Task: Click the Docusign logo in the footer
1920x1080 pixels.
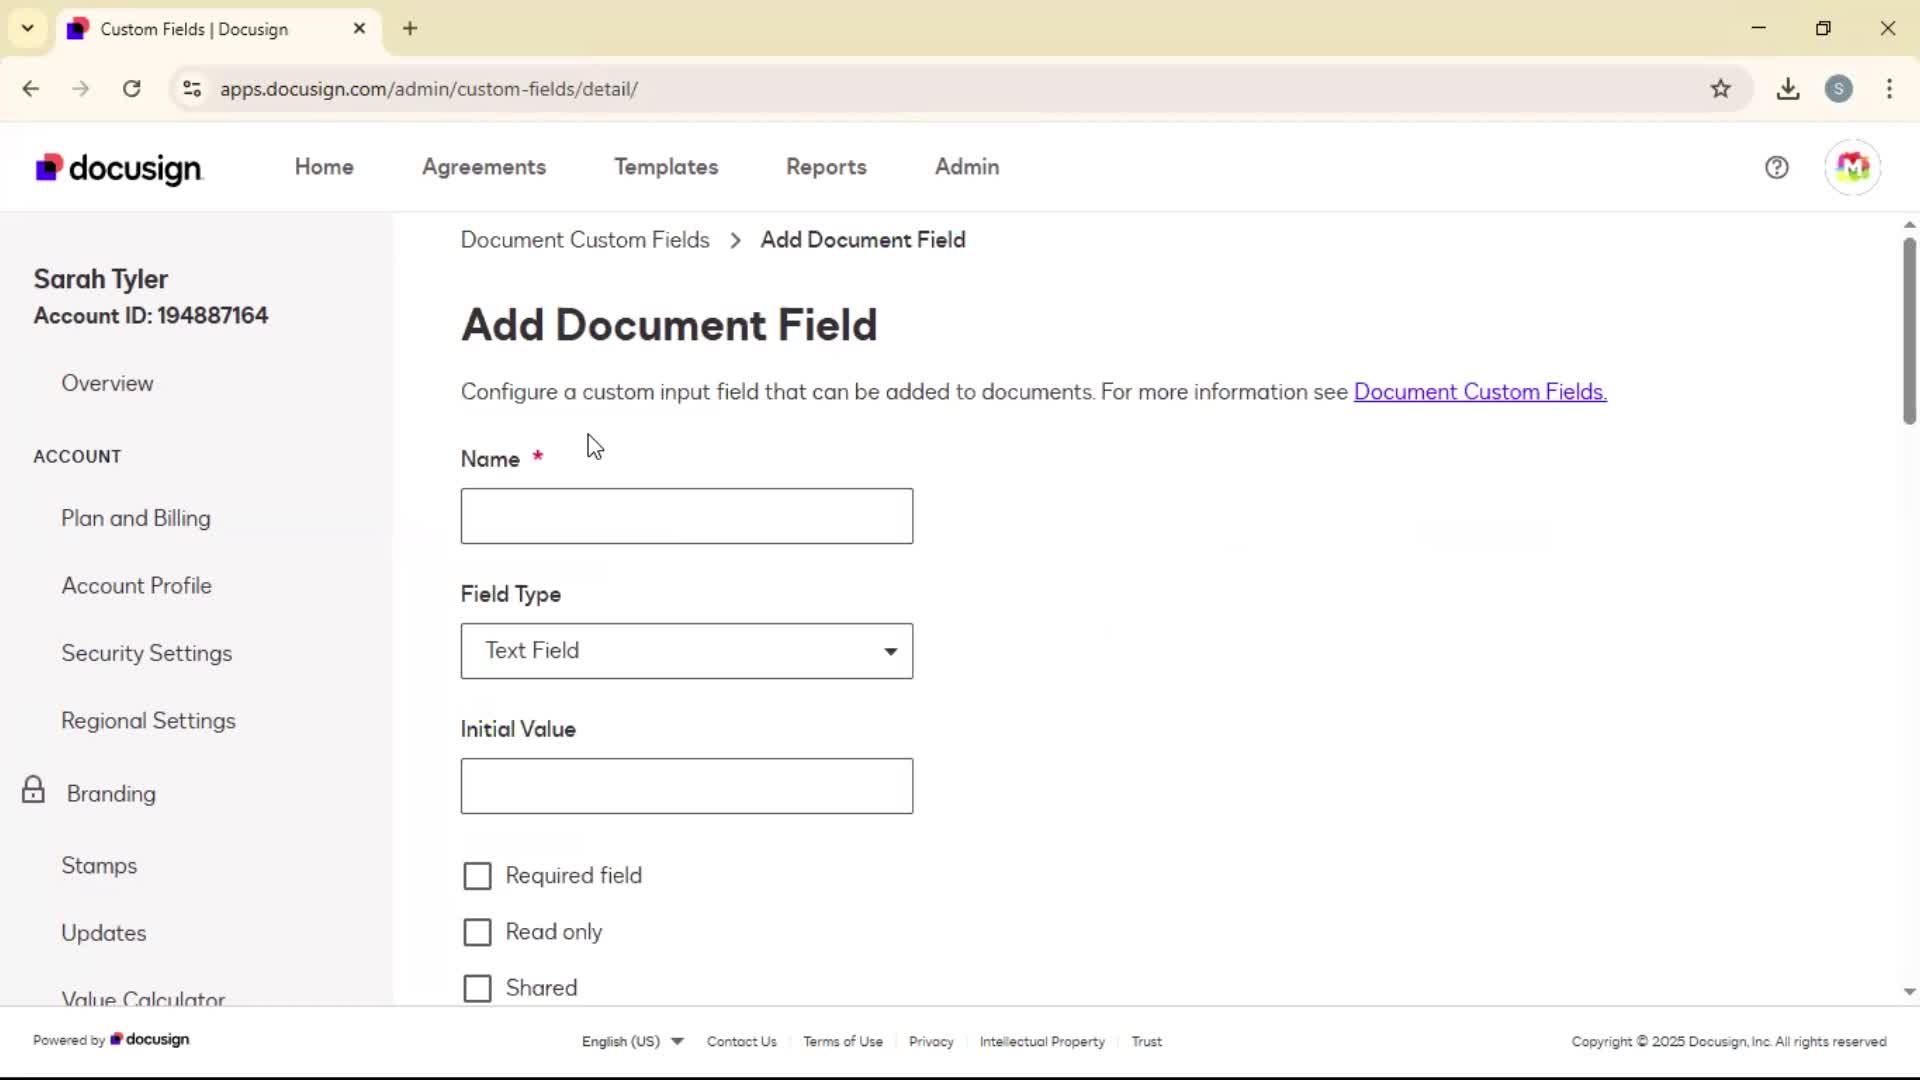Action: (x=150, y=1040)
